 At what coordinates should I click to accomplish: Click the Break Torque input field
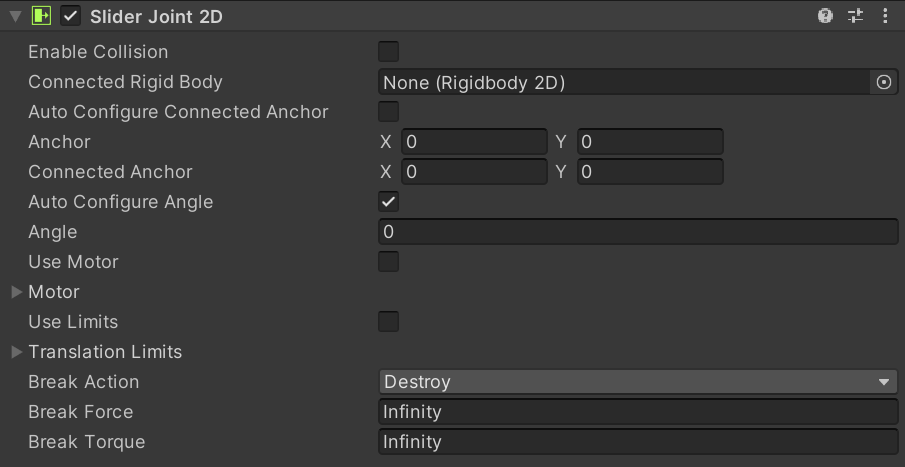638,442
